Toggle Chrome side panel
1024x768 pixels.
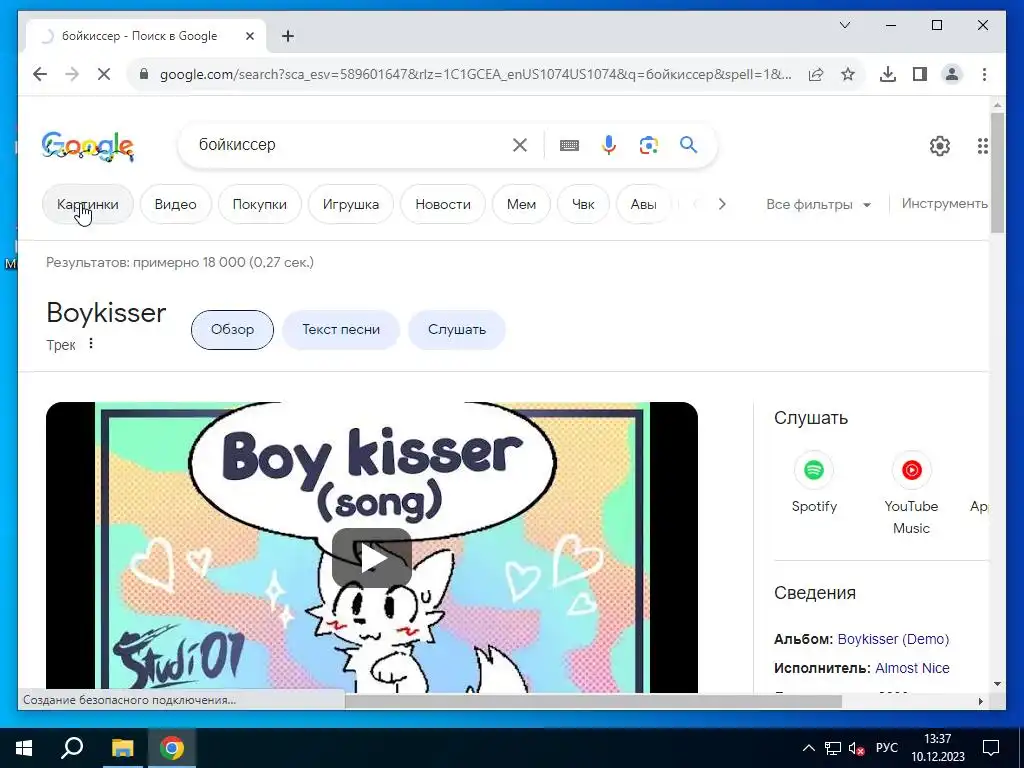pyautogui.click(x=920, y=74)
